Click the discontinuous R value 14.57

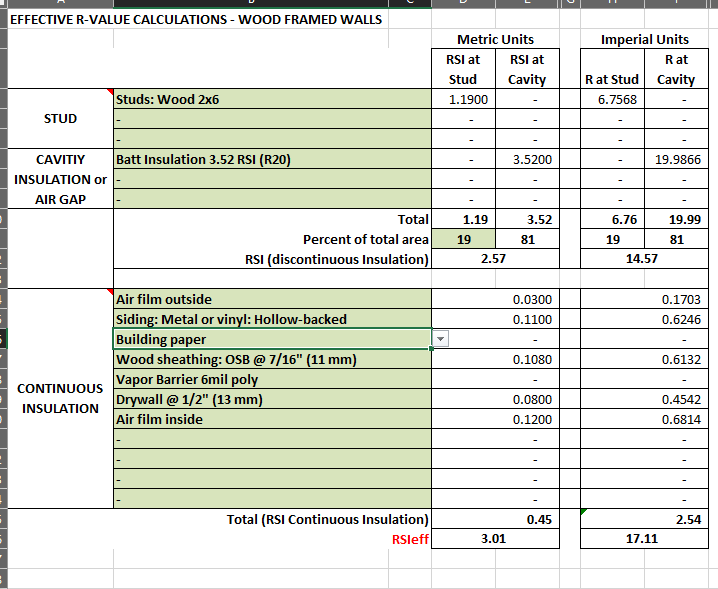tap(644, 259)
